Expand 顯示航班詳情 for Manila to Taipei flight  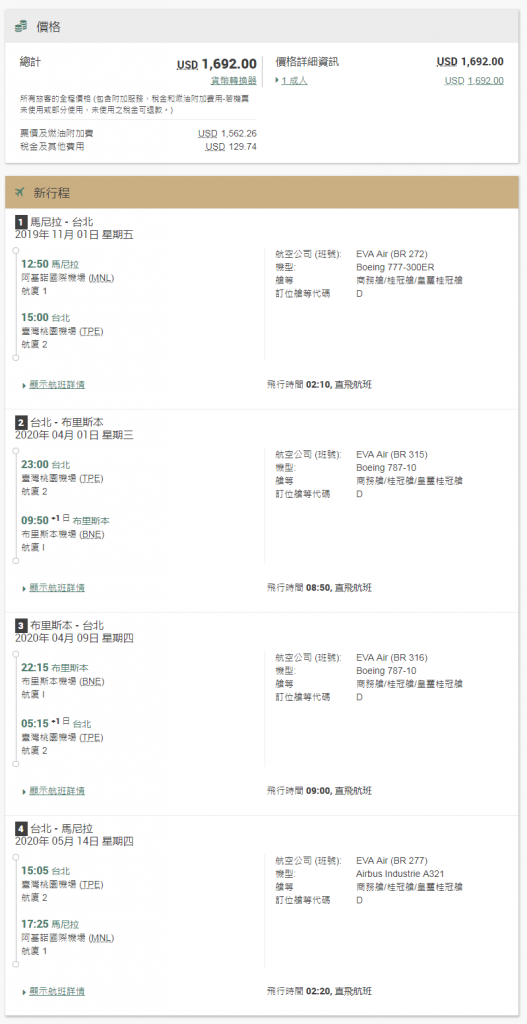54,385
